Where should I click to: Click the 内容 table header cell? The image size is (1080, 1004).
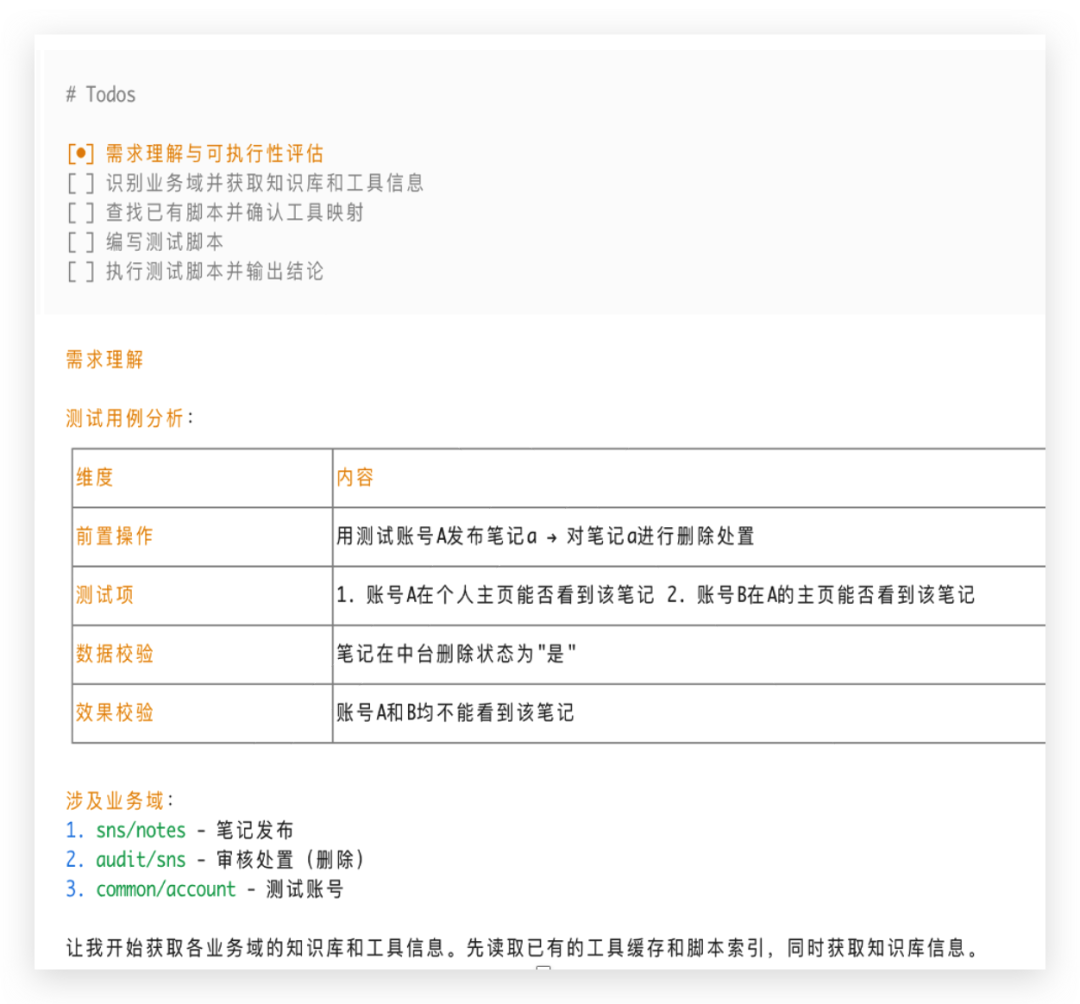pyautogui.click(x=689, y=478)
